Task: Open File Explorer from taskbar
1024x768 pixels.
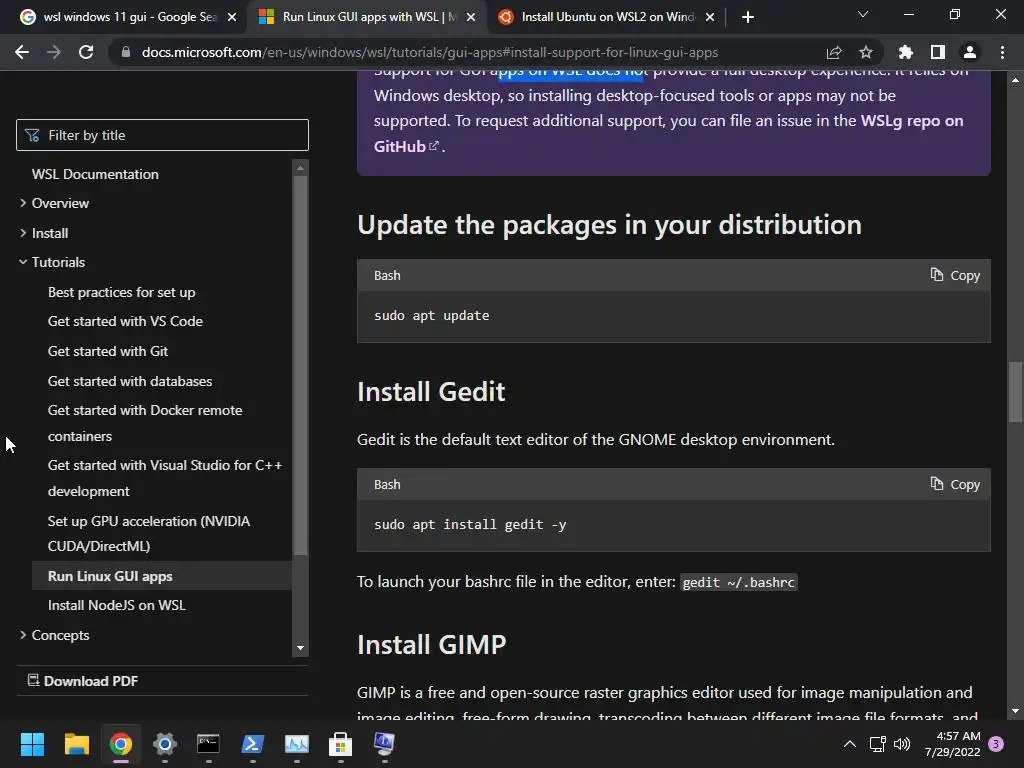Action: point(76,744)
